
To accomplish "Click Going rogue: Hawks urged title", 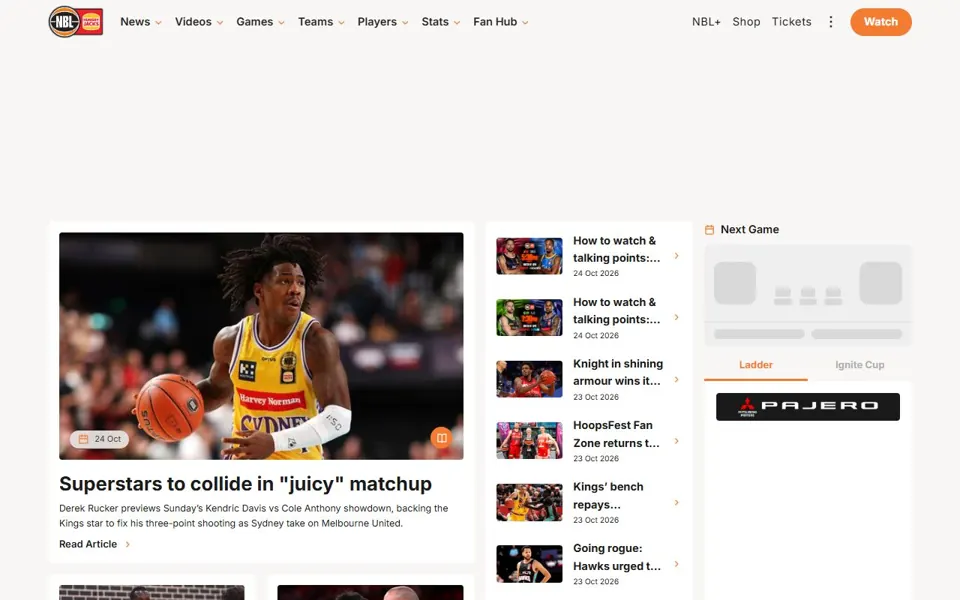I will tap(617, 557).
